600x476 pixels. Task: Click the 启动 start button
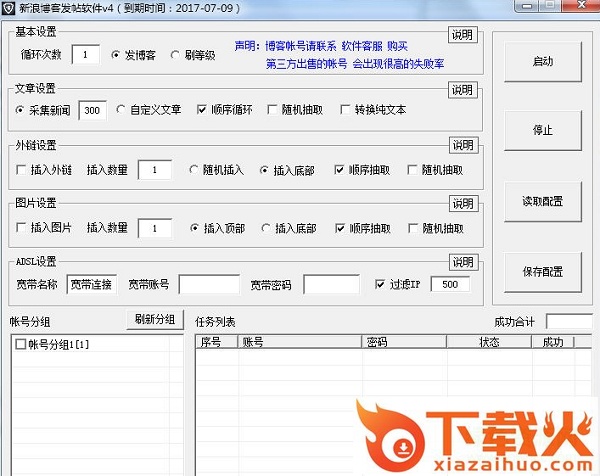pos(543,62)
